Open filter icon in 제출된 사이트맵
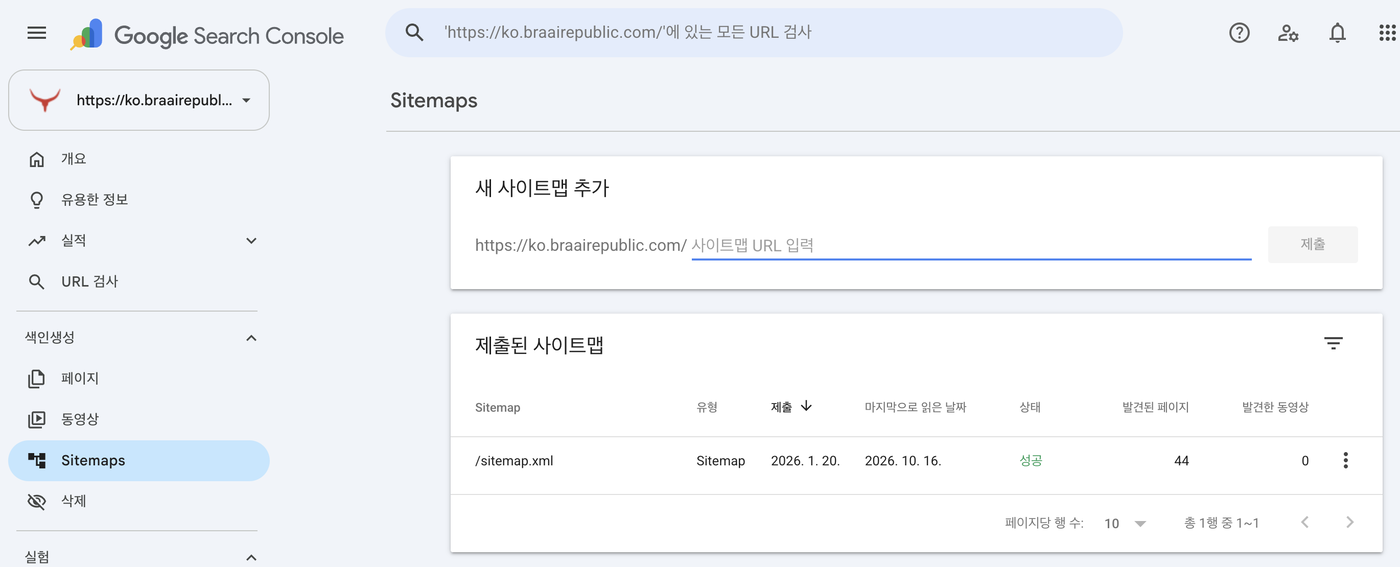Image resolution: width=1400 pixels, height=567 pixels. click(x=1333, y=343)
